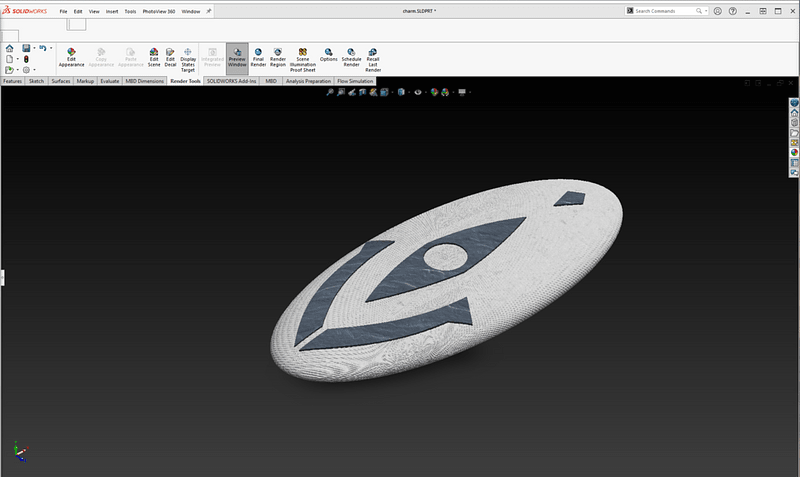
Task: Start a Final Render
Action: point(258,57)
